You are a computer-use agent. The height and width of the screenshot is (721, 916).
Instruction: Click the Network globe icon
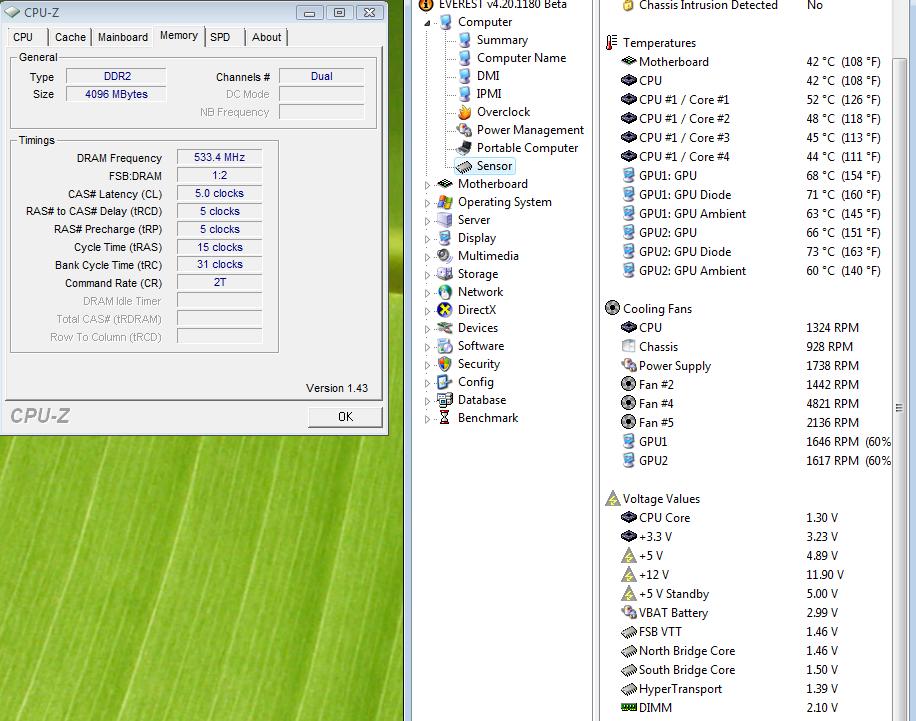coord(445,292)
